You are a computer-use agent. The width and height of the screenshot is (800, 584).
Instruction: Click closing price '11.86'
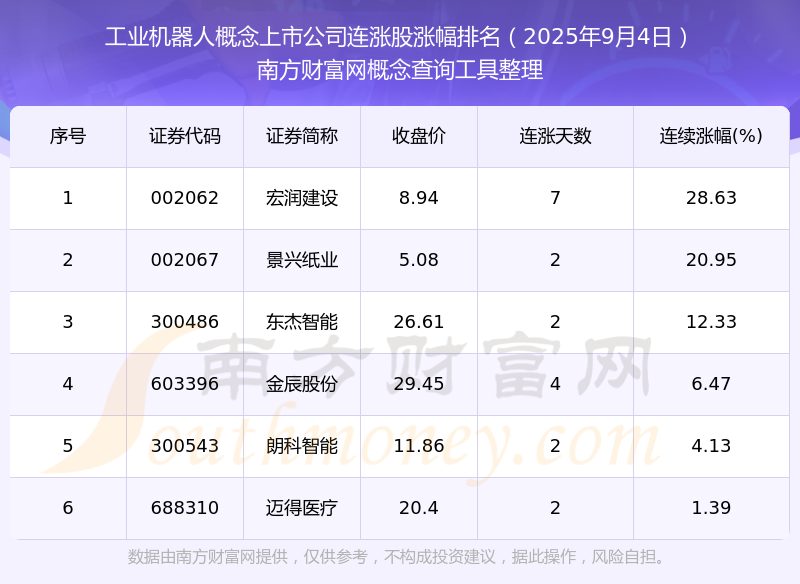tap(418, 446)
